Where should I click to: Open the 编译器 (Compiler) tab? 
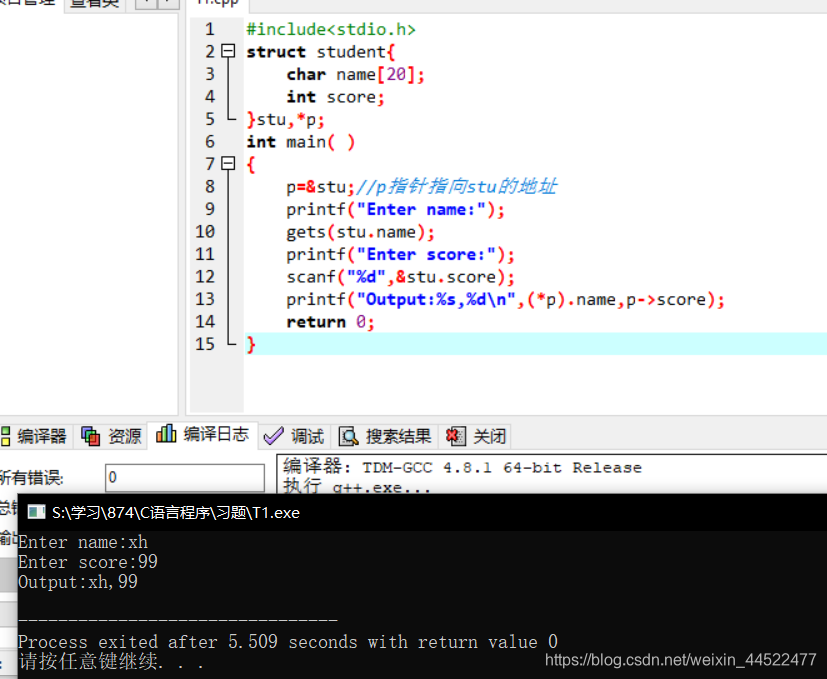(35, 436)
